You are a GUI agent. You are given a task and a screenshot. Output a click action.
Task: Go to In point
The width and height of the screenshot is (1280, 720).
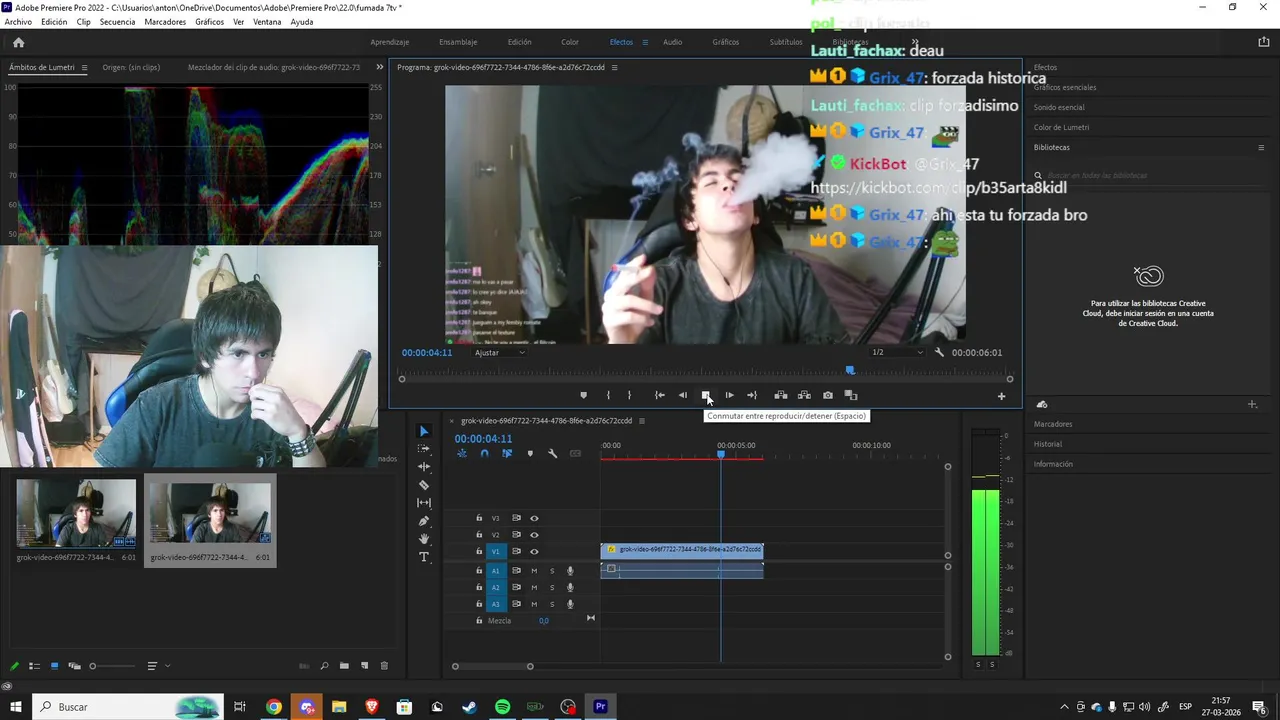click(660, 395)
